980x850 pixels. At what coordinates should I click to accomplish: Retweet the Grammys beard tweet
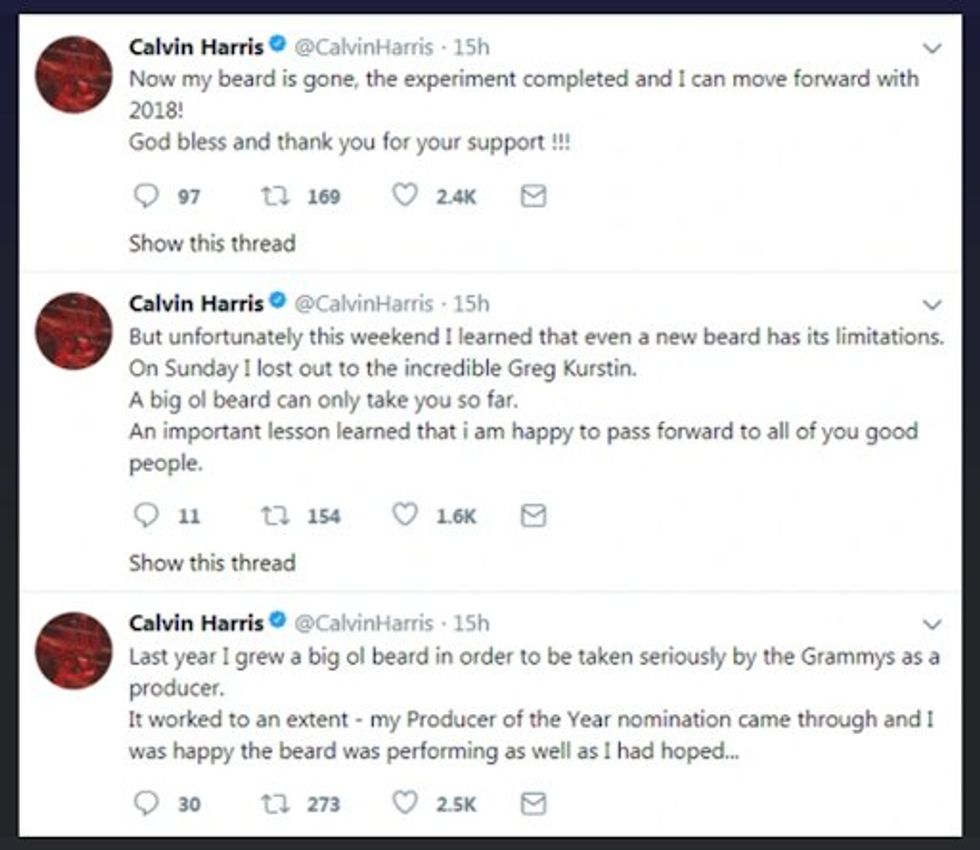pyautogui.click(x=270, y=803)
